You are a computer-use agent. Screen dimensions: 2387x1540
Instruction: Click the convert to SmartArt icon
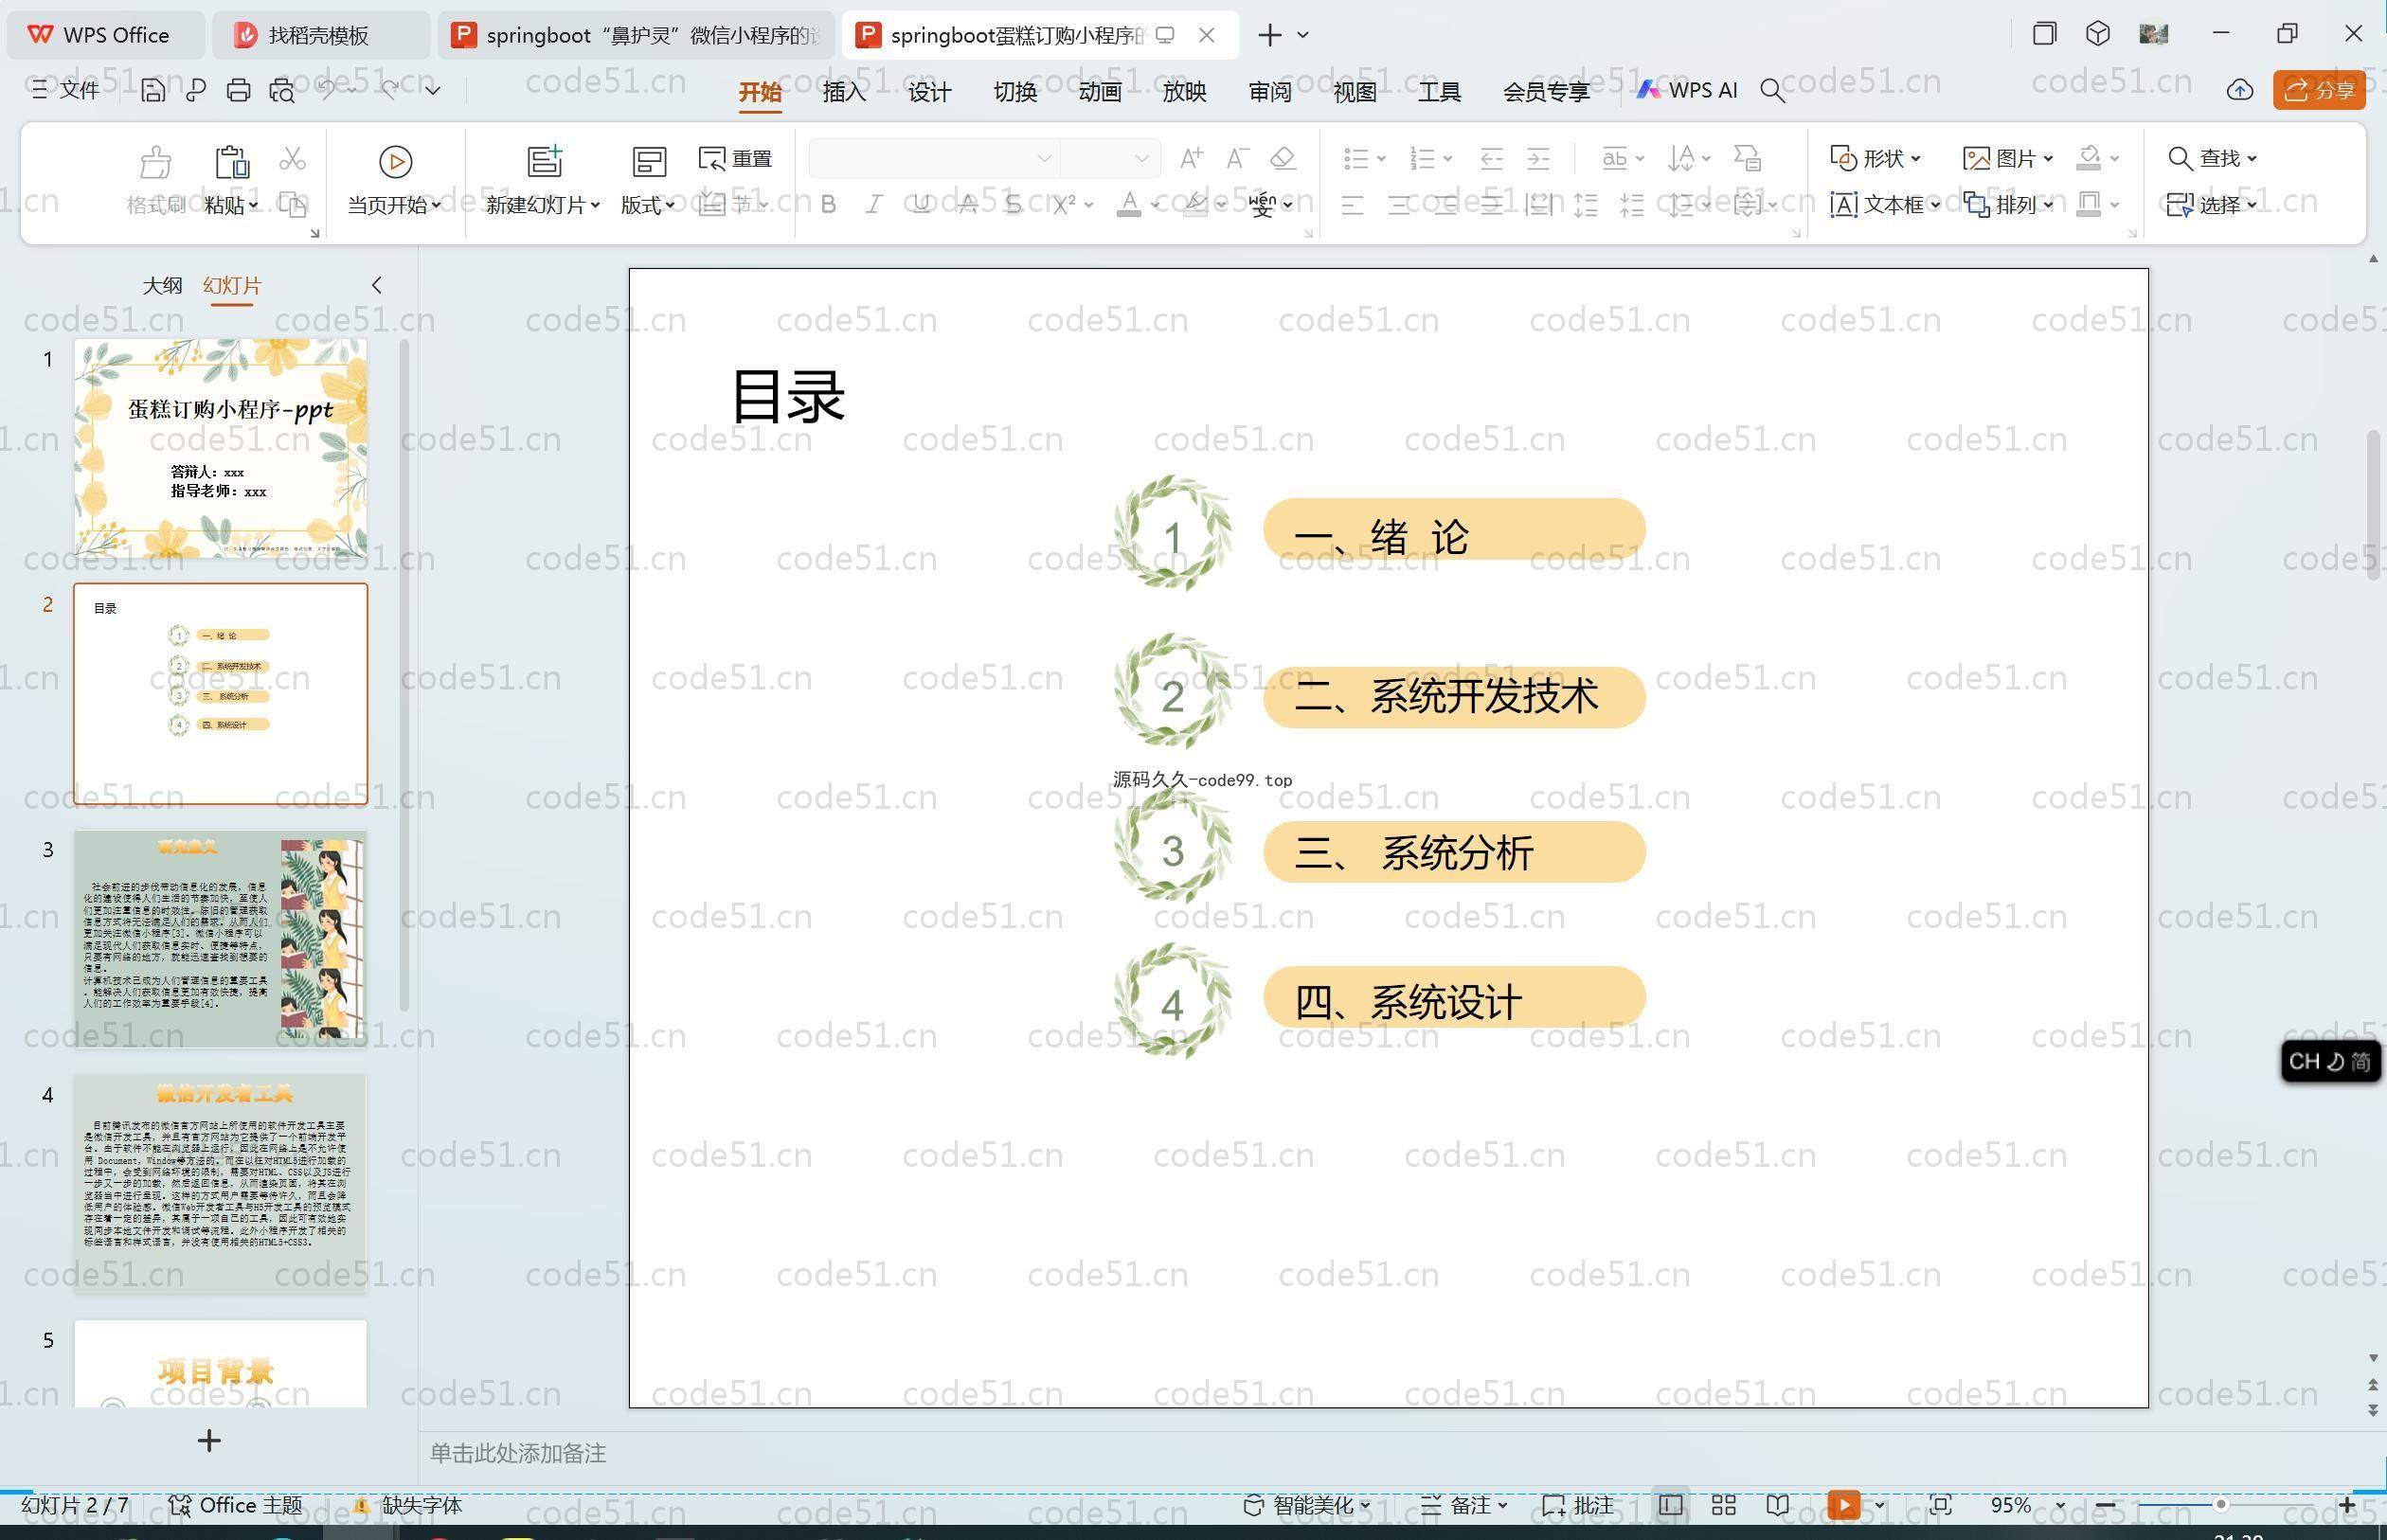(1747, 158)
